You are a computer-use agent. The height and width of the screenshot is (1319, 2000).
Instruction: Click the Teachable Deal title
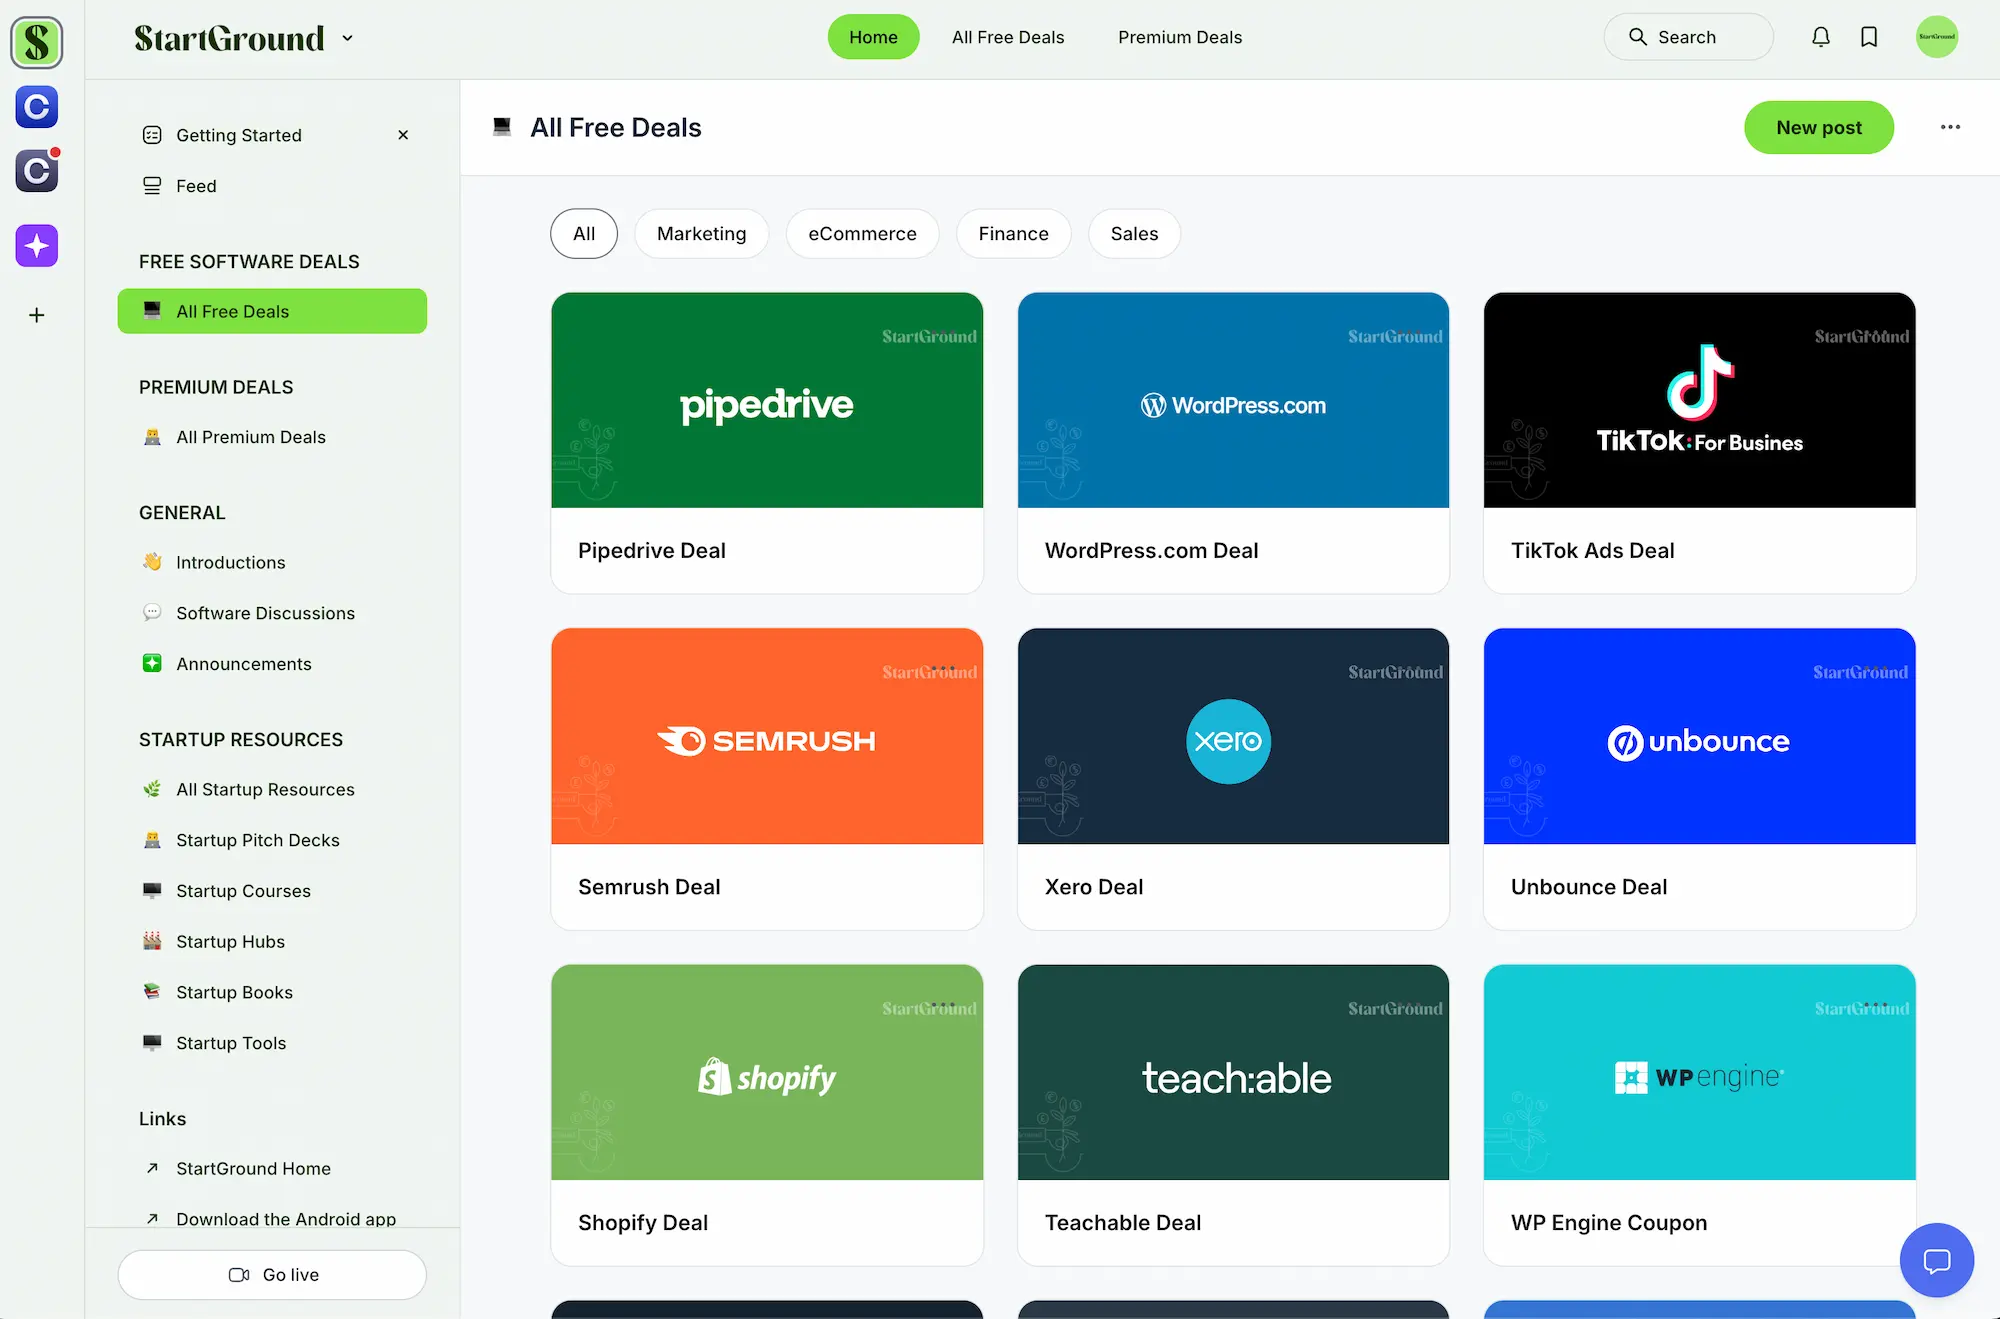click(x=1122, y=1222)
